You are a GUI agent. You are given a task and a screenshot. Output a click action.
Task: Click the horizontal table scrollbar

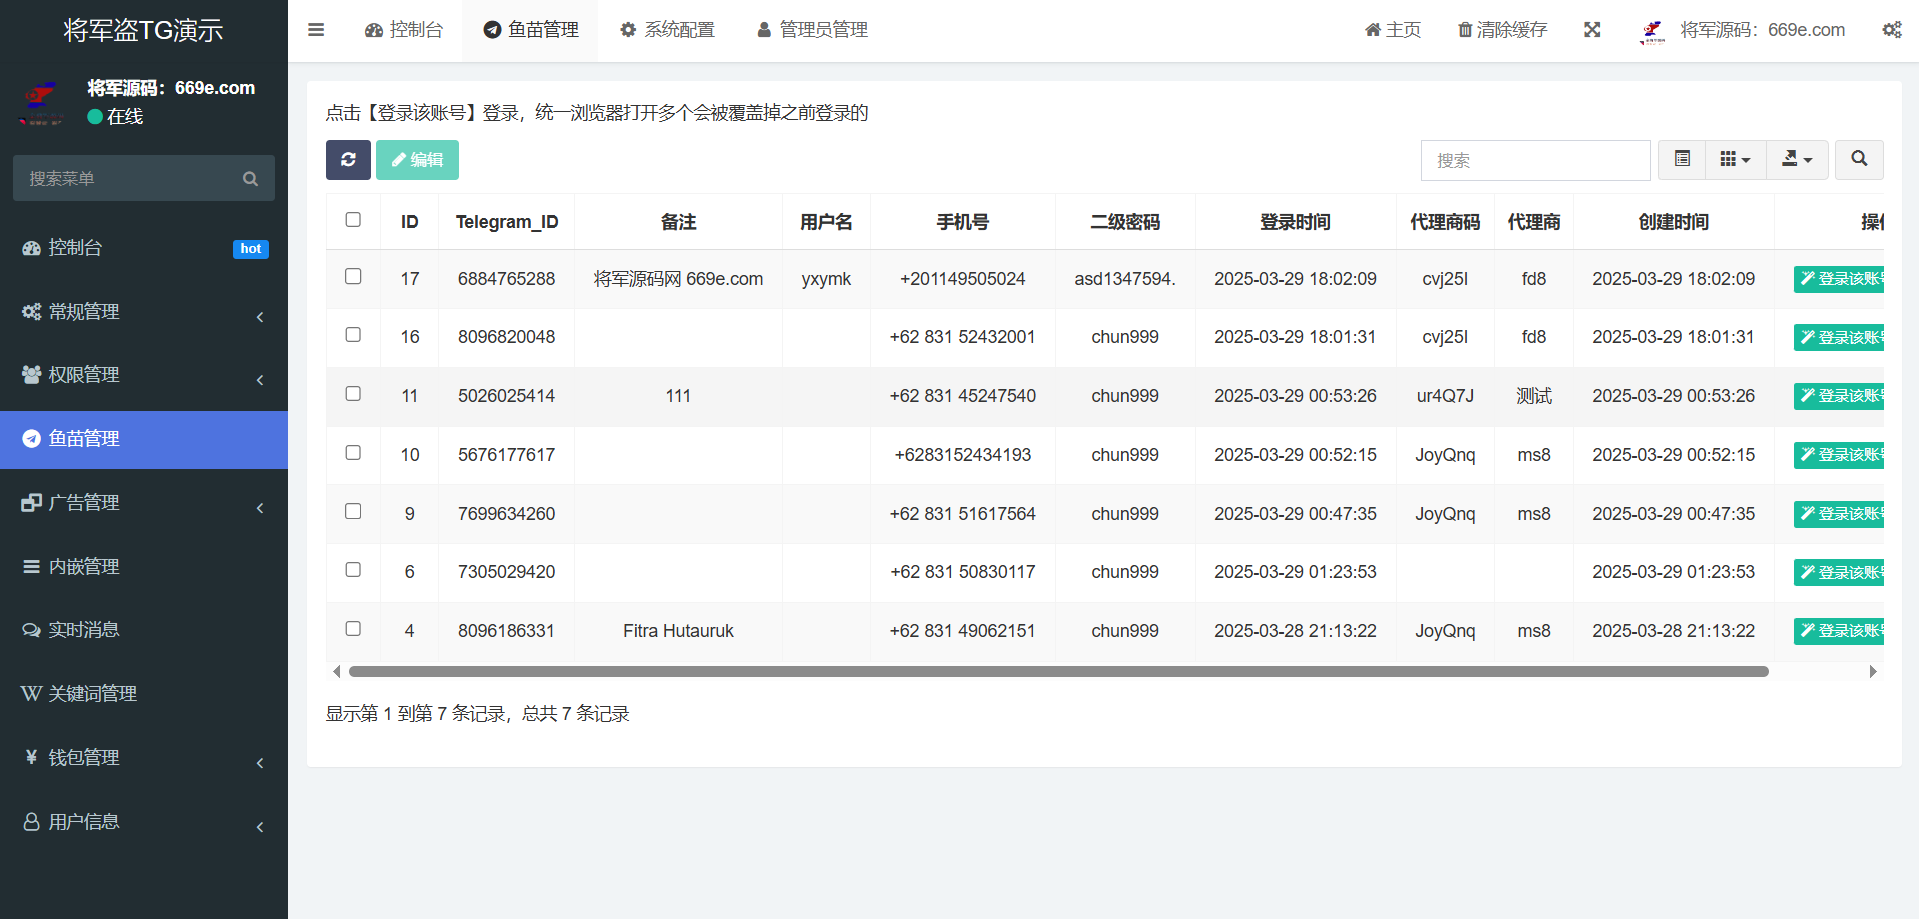pyautogui.click(x=1058, y=672)
